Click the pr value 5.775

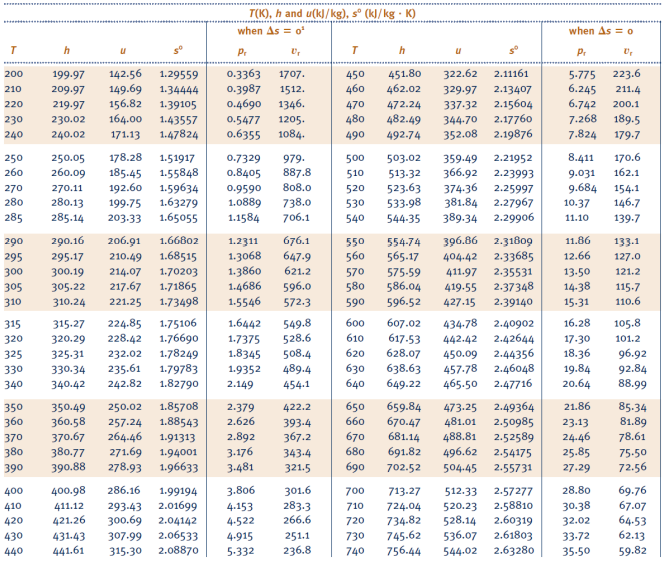pos(582,74)
